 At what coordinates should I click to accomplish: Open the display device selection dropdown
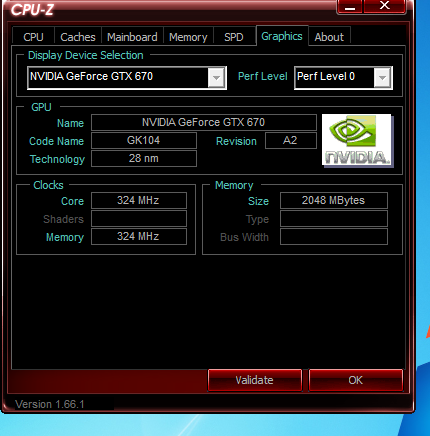tap(127, 78)
